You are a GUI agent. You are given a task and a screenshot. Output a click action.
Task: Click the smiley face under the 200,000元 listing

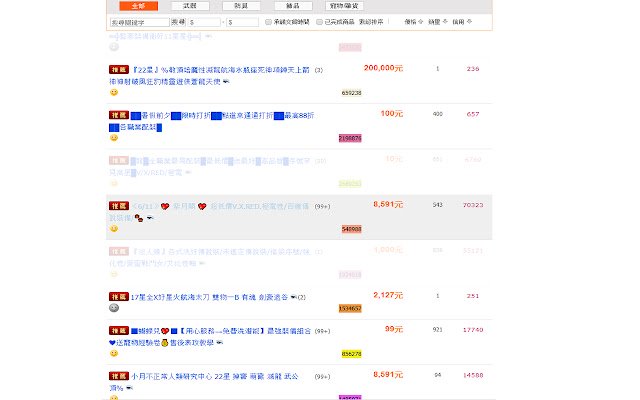tap(114, 92)
